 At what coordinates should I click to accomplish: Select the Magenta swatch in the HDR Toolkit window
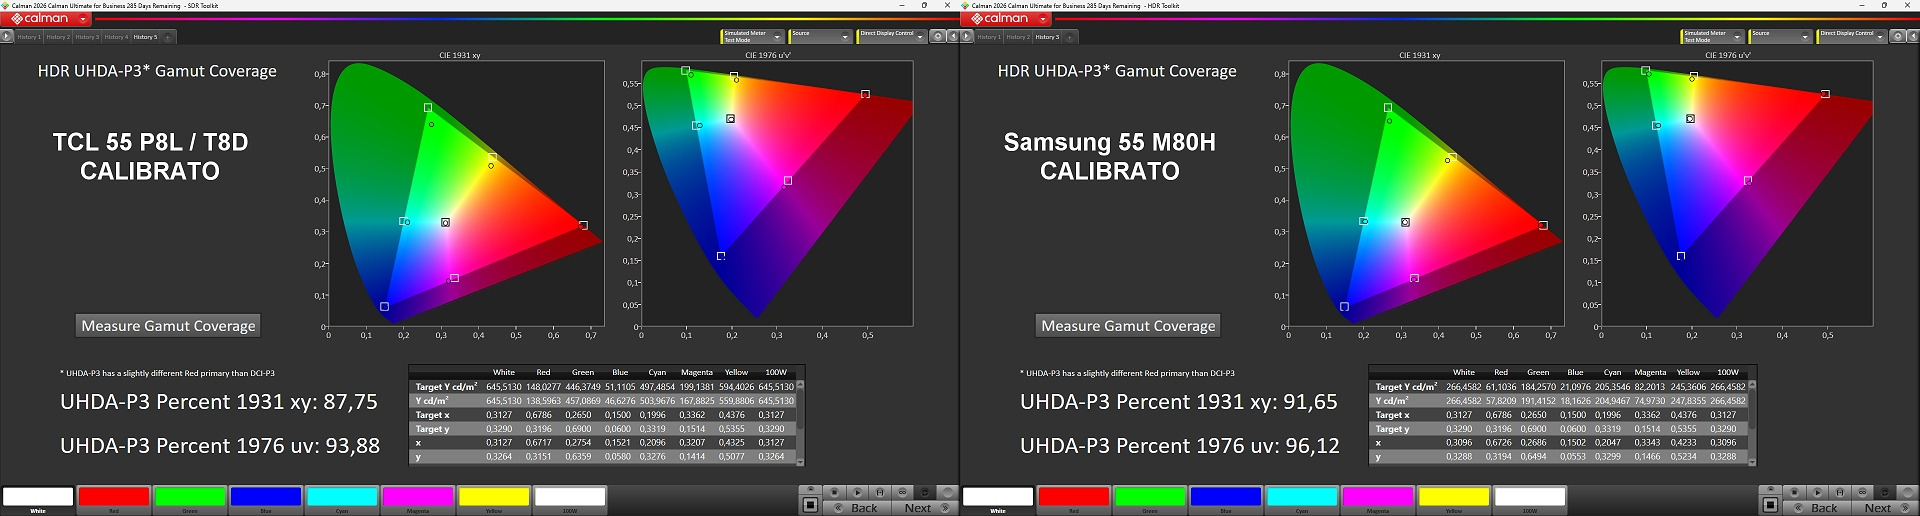tap(1378, 499)
